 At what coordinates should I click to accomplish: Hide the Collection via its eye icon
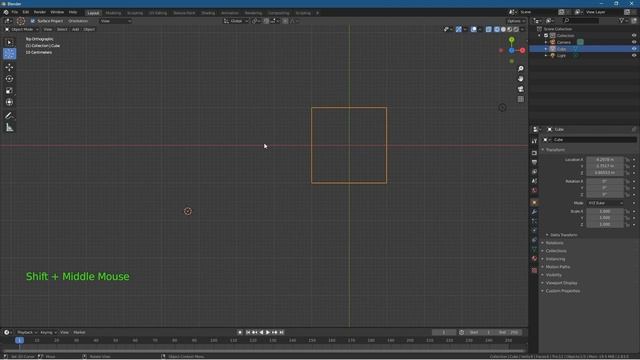(634, 36)
